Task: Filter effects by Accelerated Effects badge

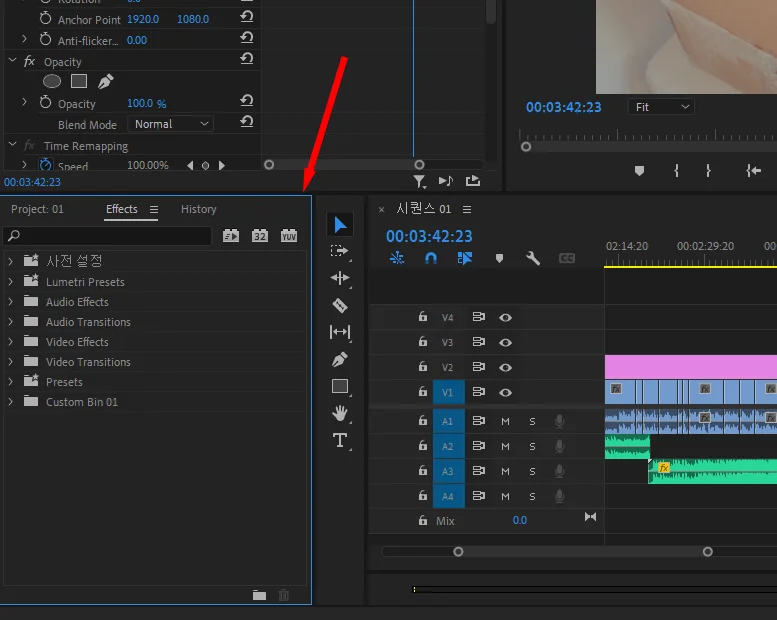Action: (x=231, y=235)
